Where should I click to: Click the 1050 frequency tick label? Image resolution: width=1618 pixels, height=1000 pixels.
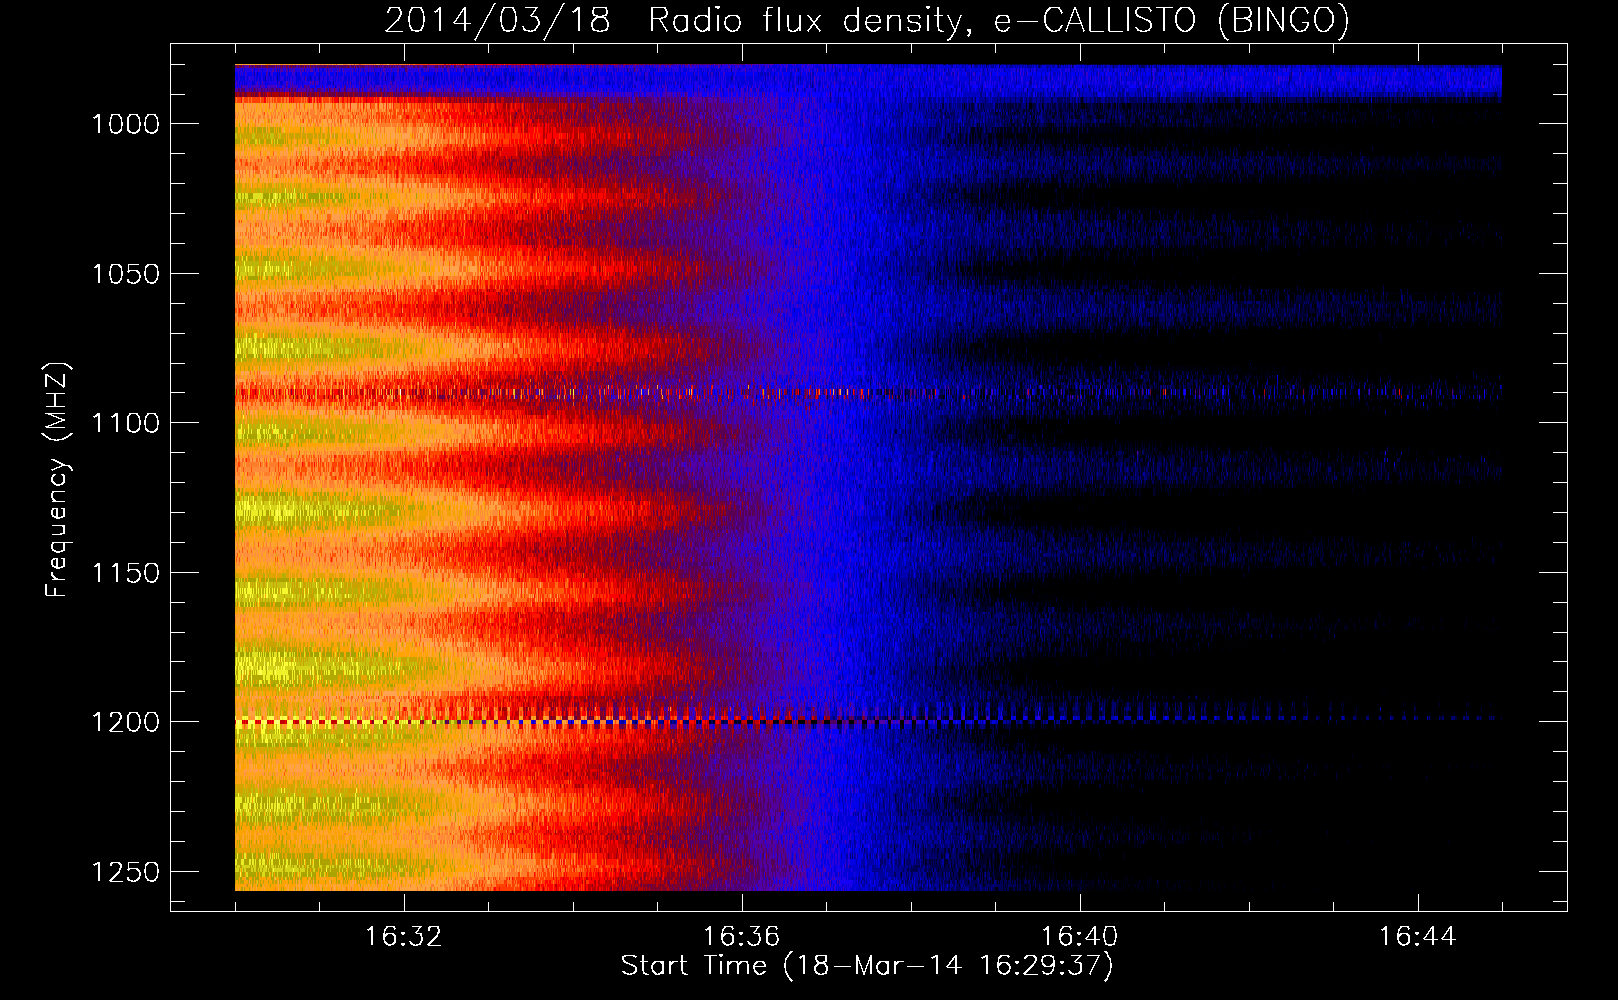(125, 274)
